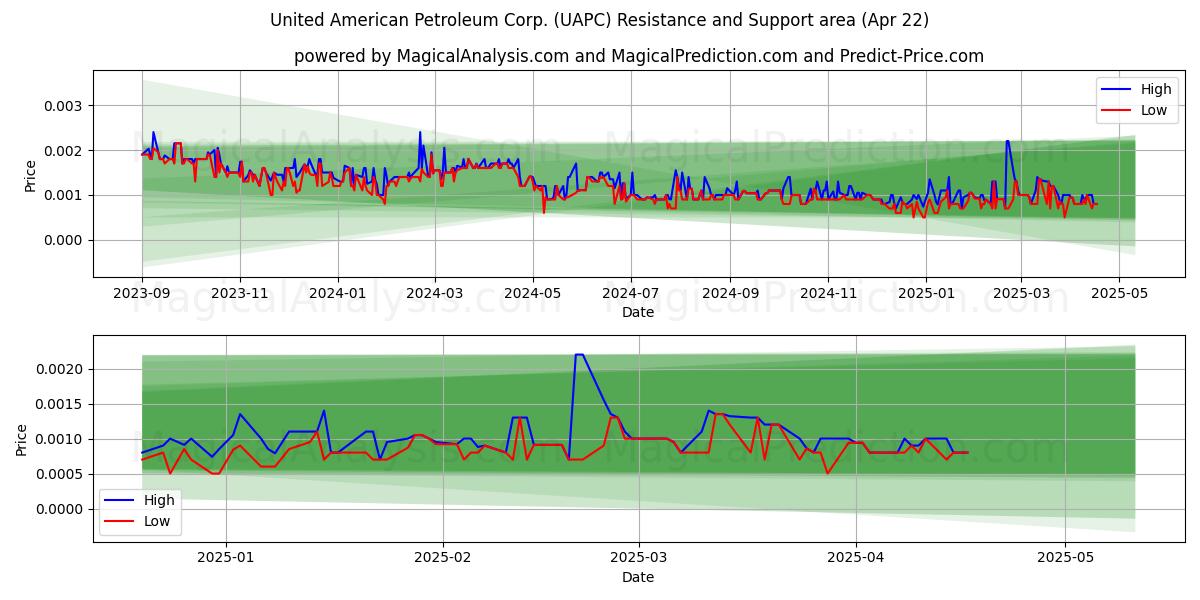The image size is (1200, 600).
Task: Click the '0.0010' y-axis label in bottom chart
Action: click(x=61, y=440)
